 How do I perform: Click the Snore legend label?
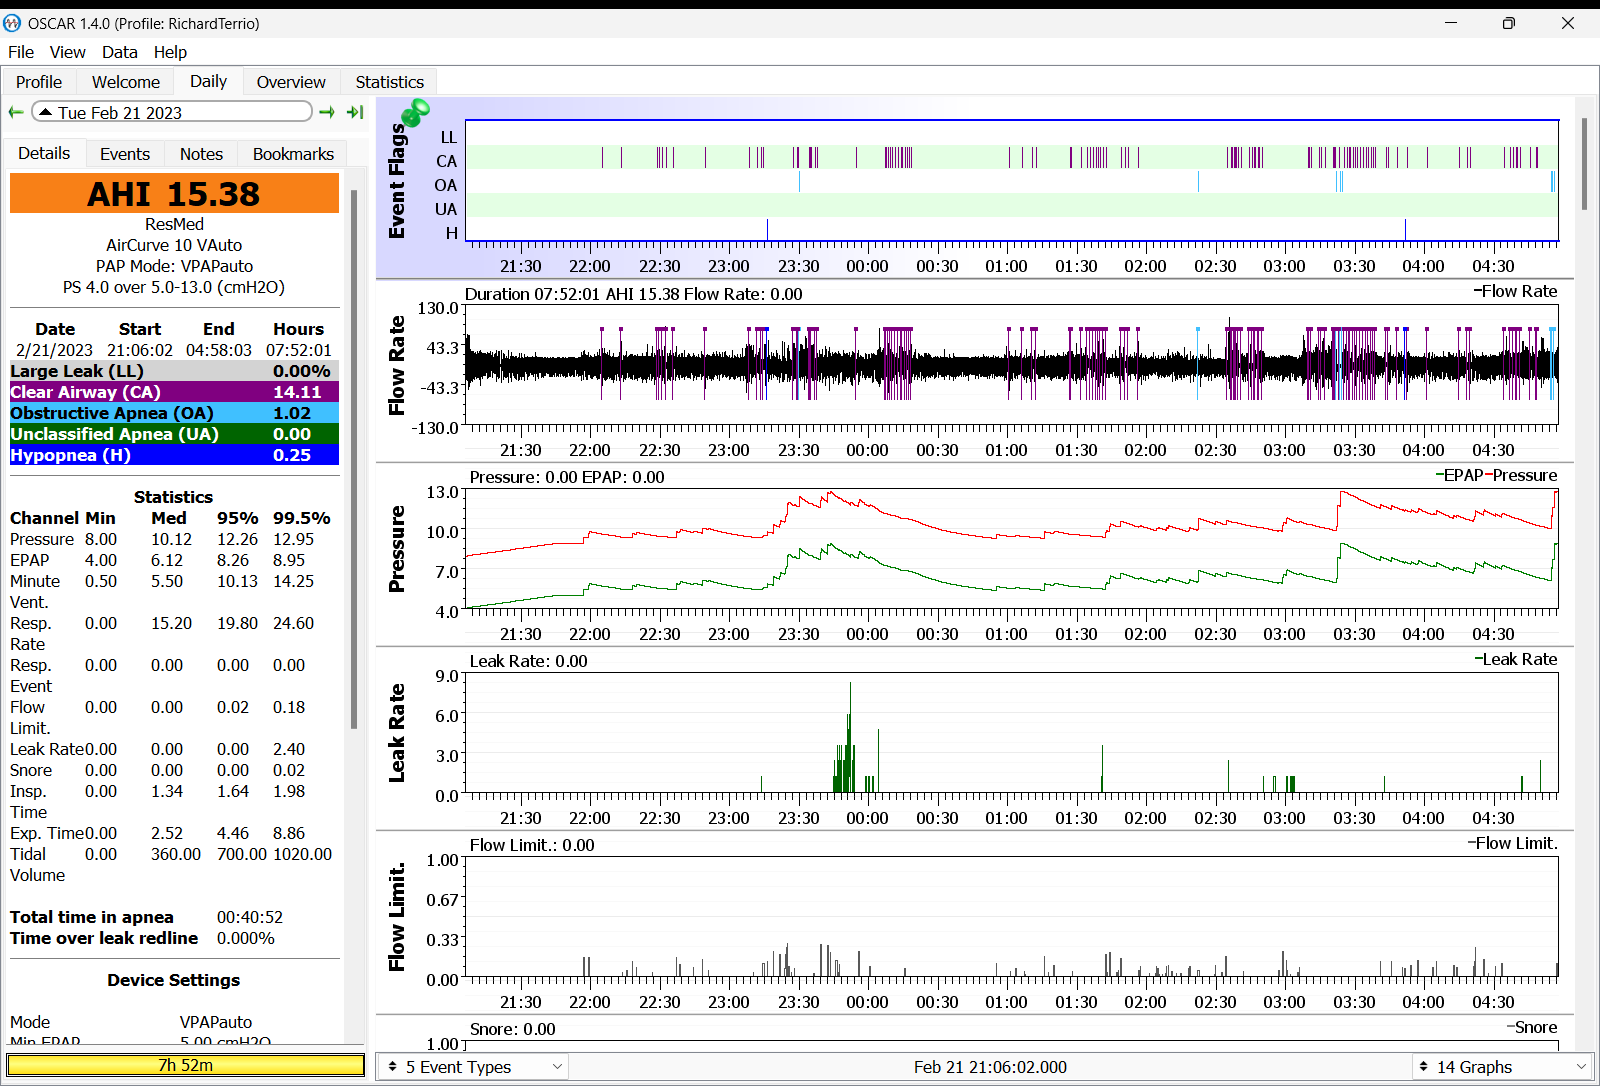[1533, 1027]
